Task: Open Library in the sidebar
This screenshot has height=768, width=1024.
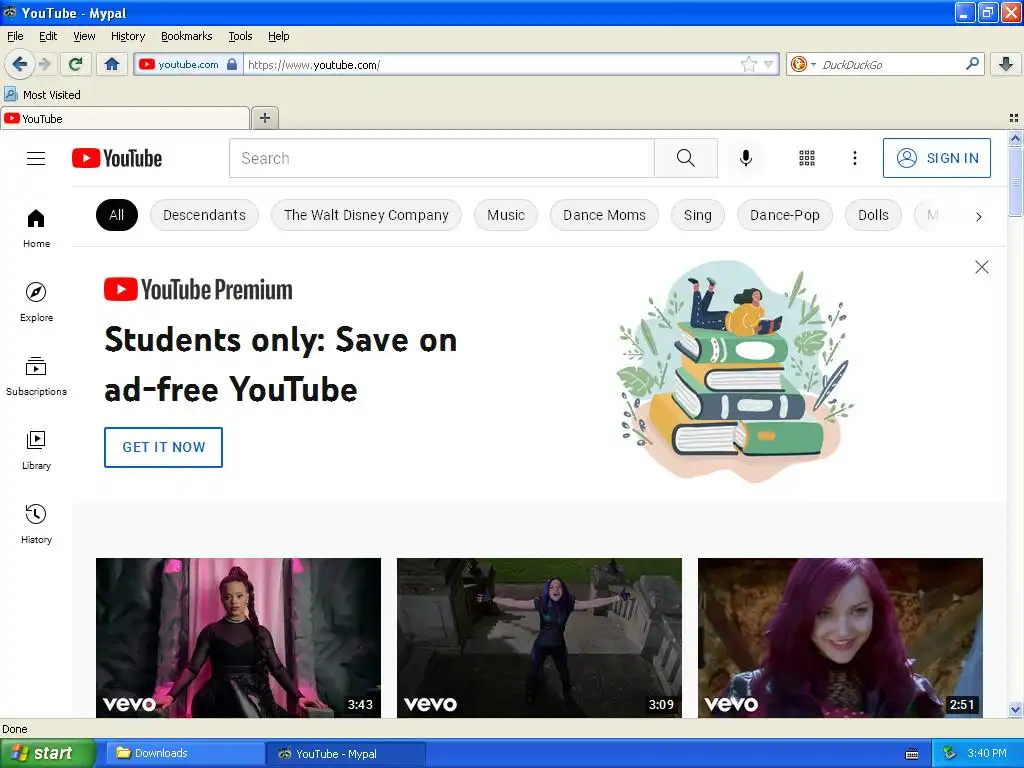Action: pos(37,450)
